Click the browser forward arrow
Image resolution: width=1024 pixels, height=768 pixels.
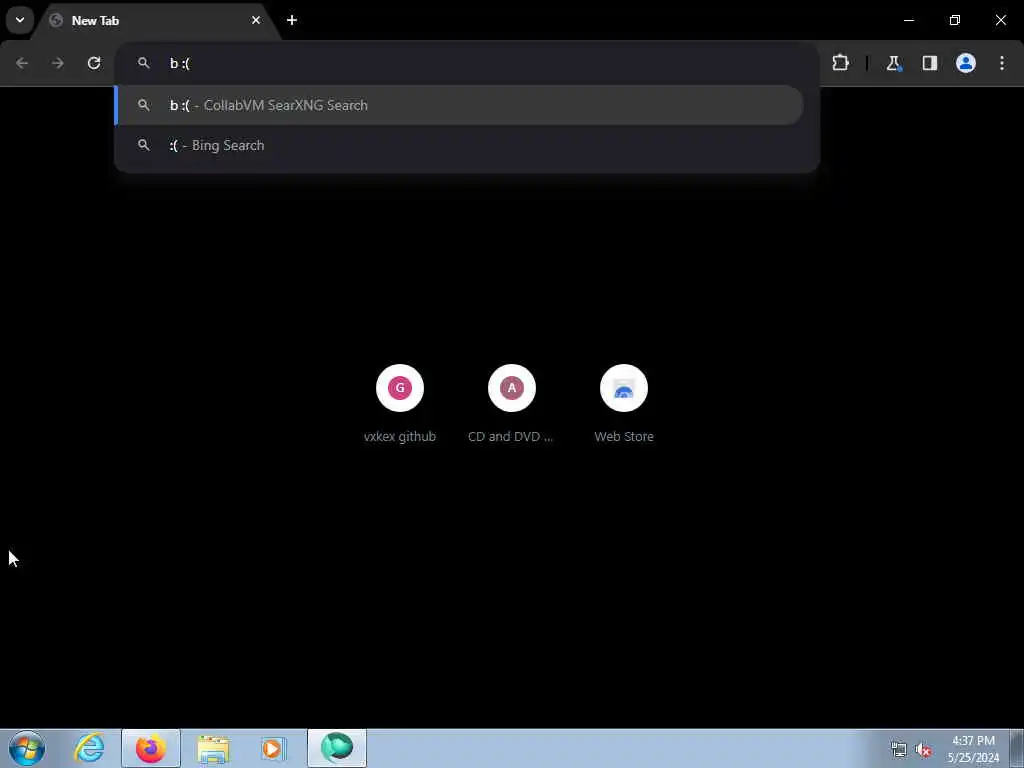(58, 63)
